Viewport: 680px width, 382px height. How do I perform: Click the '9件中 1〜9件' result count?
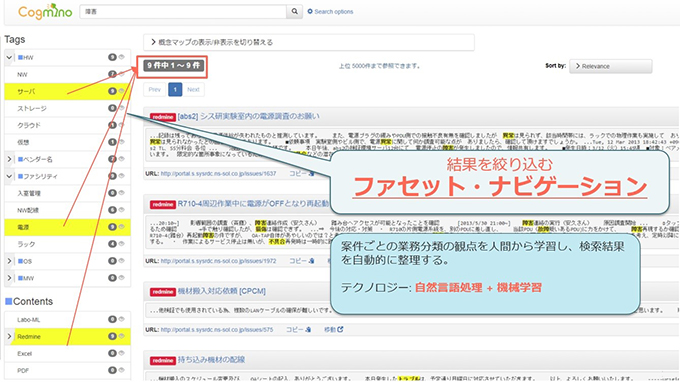173,65
